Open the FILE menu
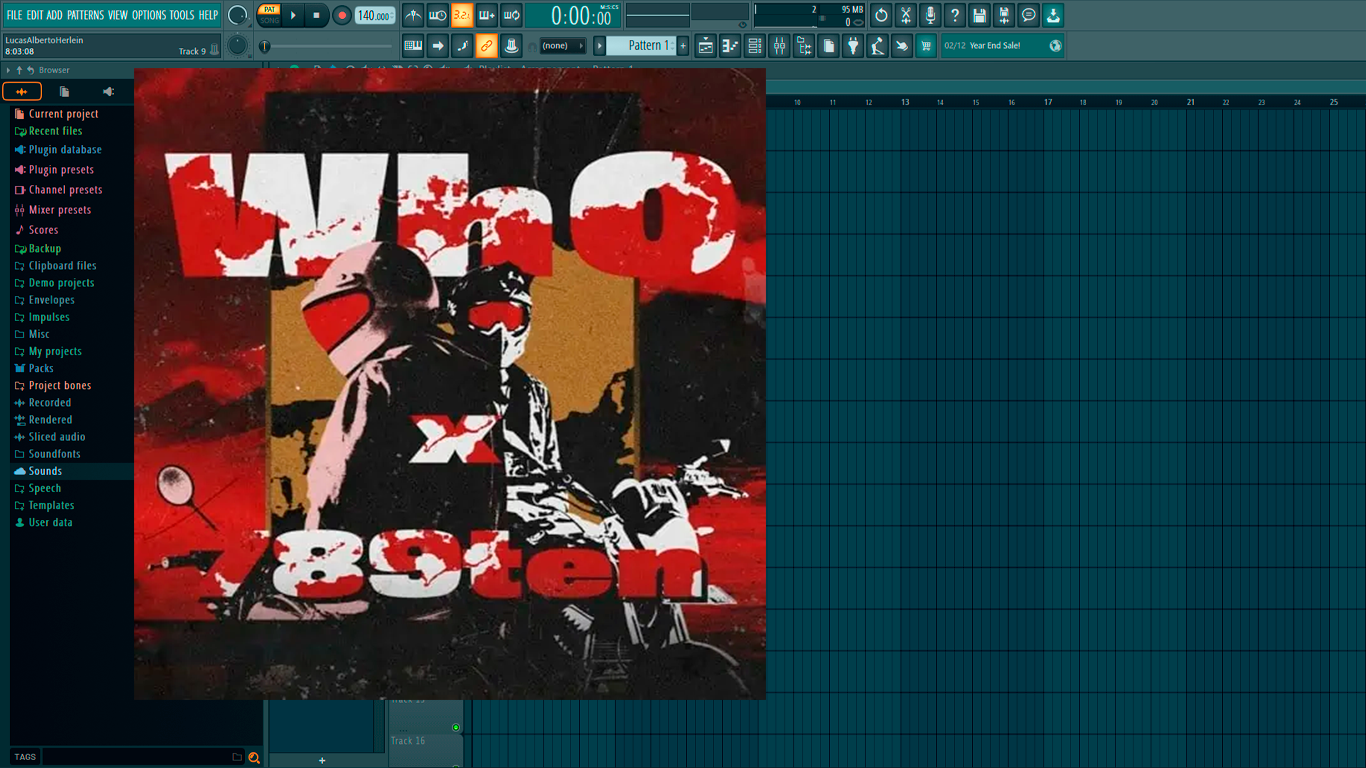This screenshot has height=768, width=1366. point(14,15)
